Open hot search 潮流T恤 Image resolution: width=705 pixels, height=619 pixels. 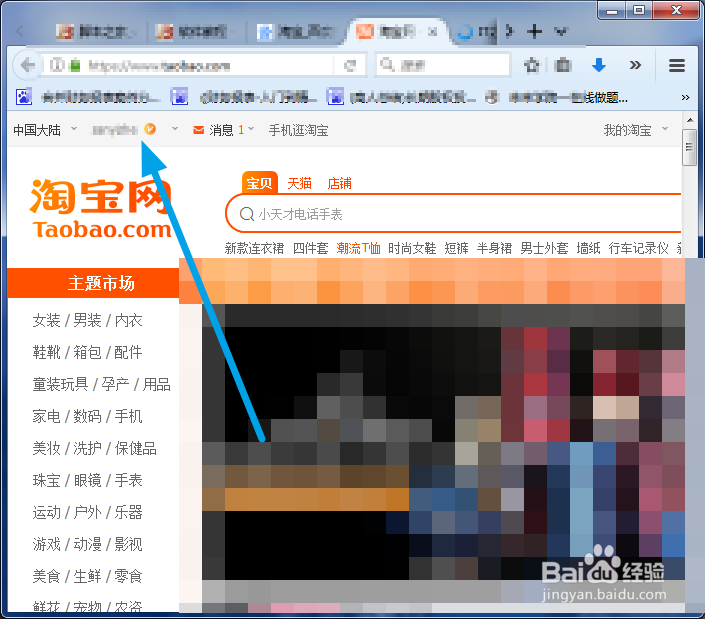coord(358,248)
